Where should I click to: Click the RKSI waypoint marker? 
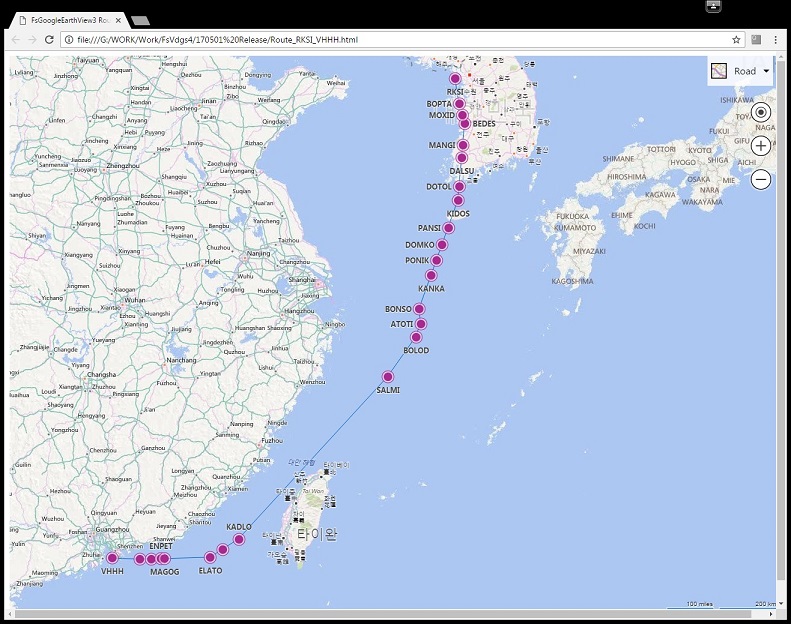[455, 78]
